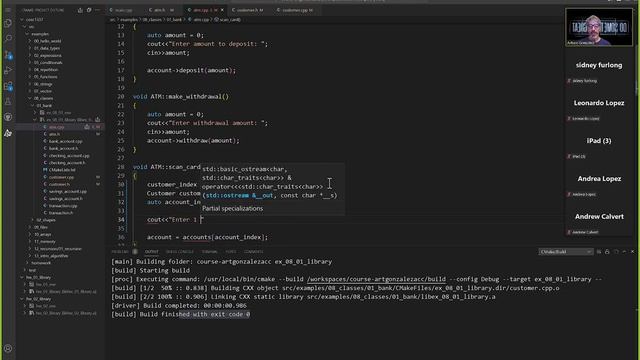The image size is (640, 360).
Task: Expand the 02_shapes folder
Action: (x=45, y=220)
